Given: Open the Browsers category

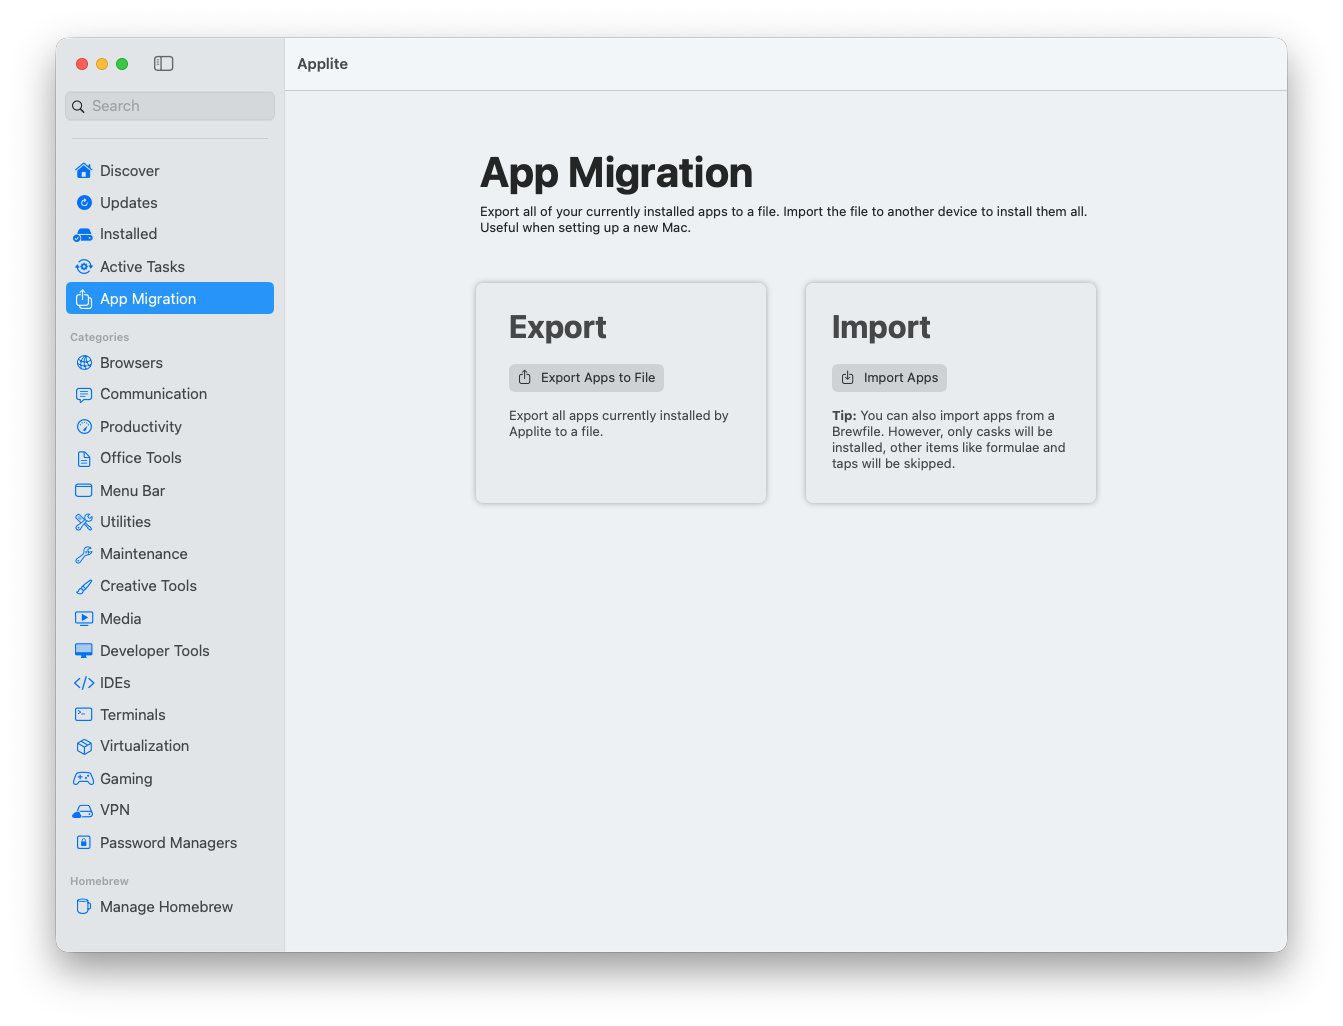Looking at the screenshot, I should click(170, 363).
